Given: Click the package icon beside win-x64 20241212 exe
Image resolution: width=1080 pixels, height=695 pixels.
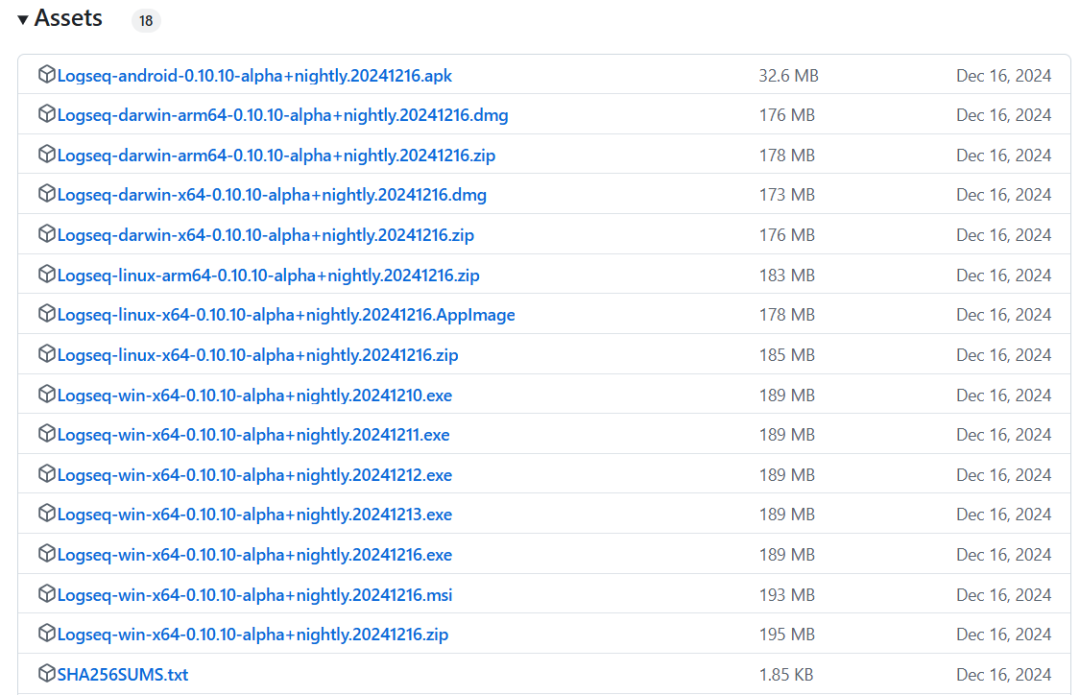Looking at the screenshot, I should point(46,474).
